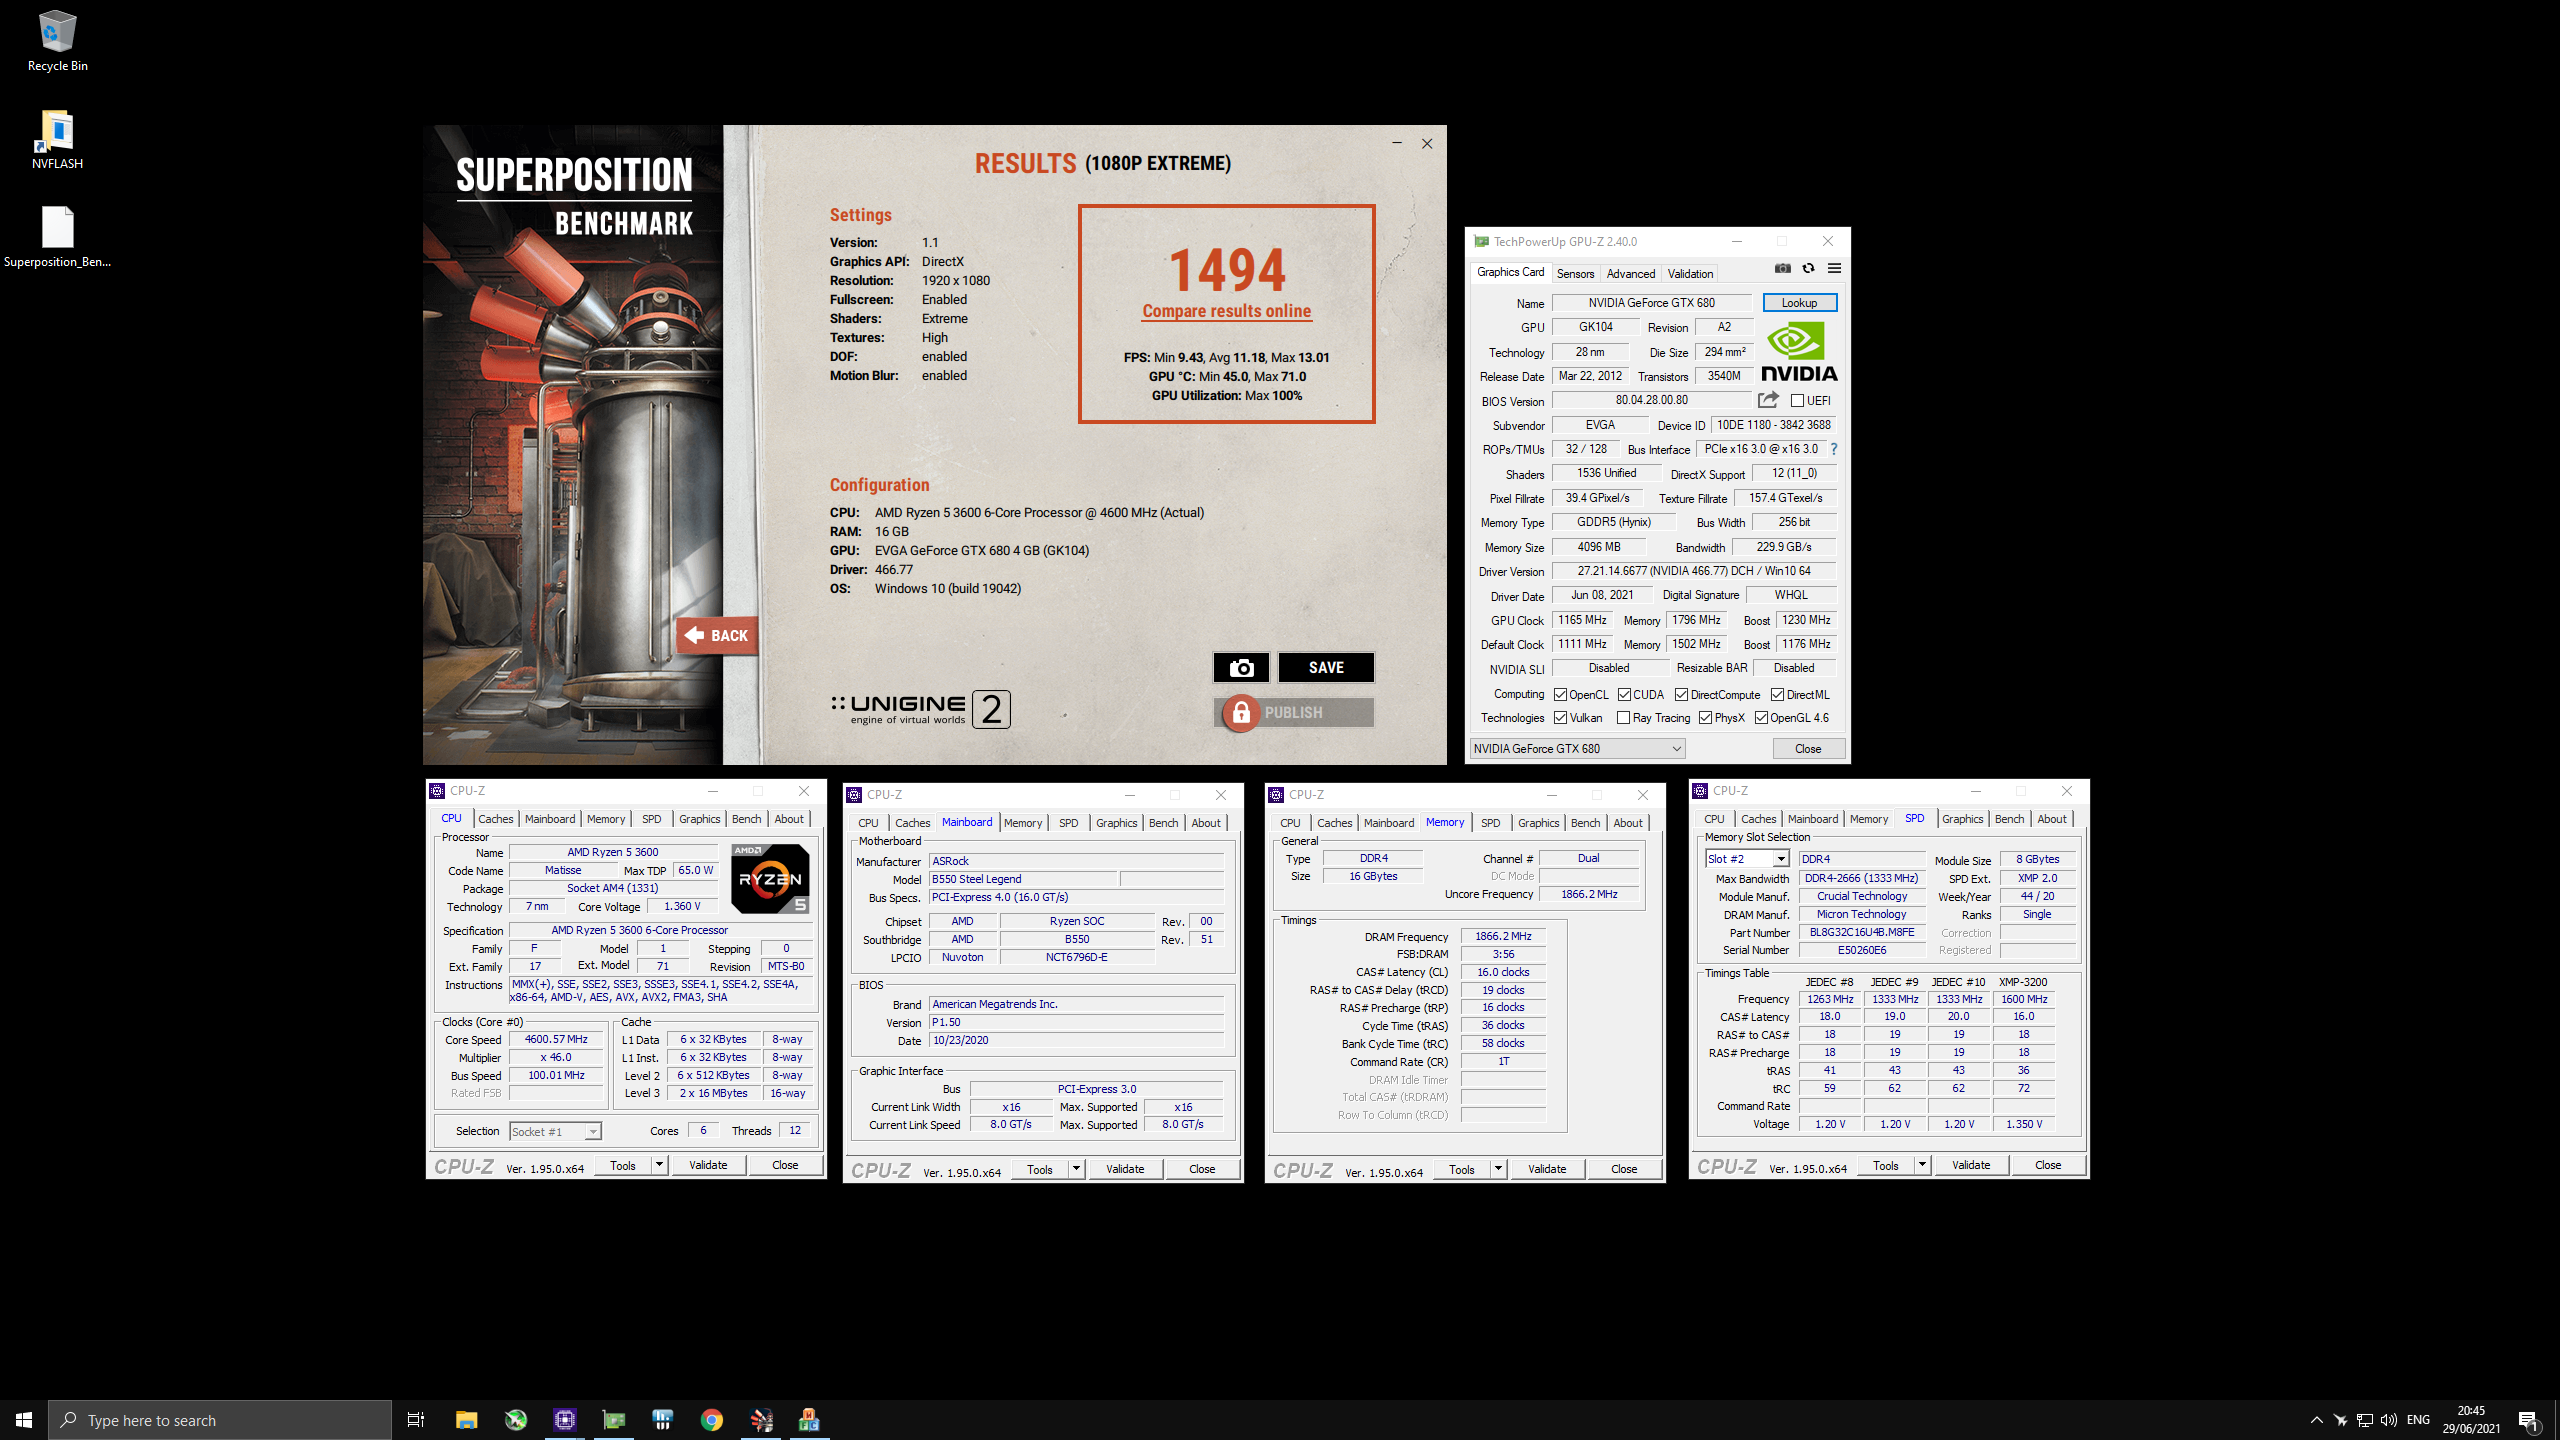2560x1440 pixels.
Task: Click Validate in CPU-Z Memory window
Action: pos(1547,1169)
